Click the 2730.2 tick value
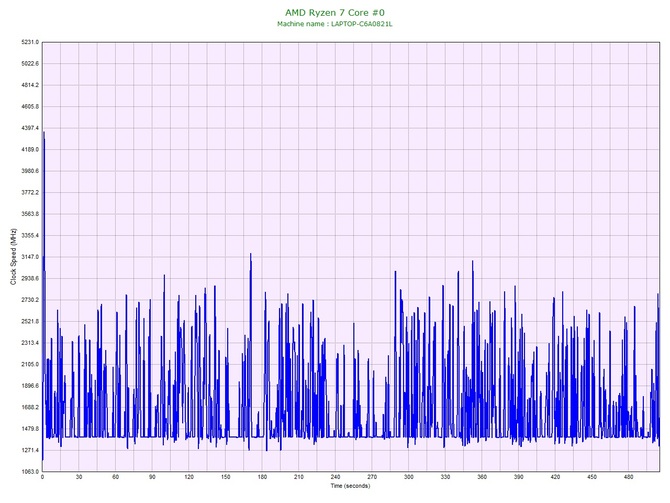670x503 pixels. click(30, 300)
